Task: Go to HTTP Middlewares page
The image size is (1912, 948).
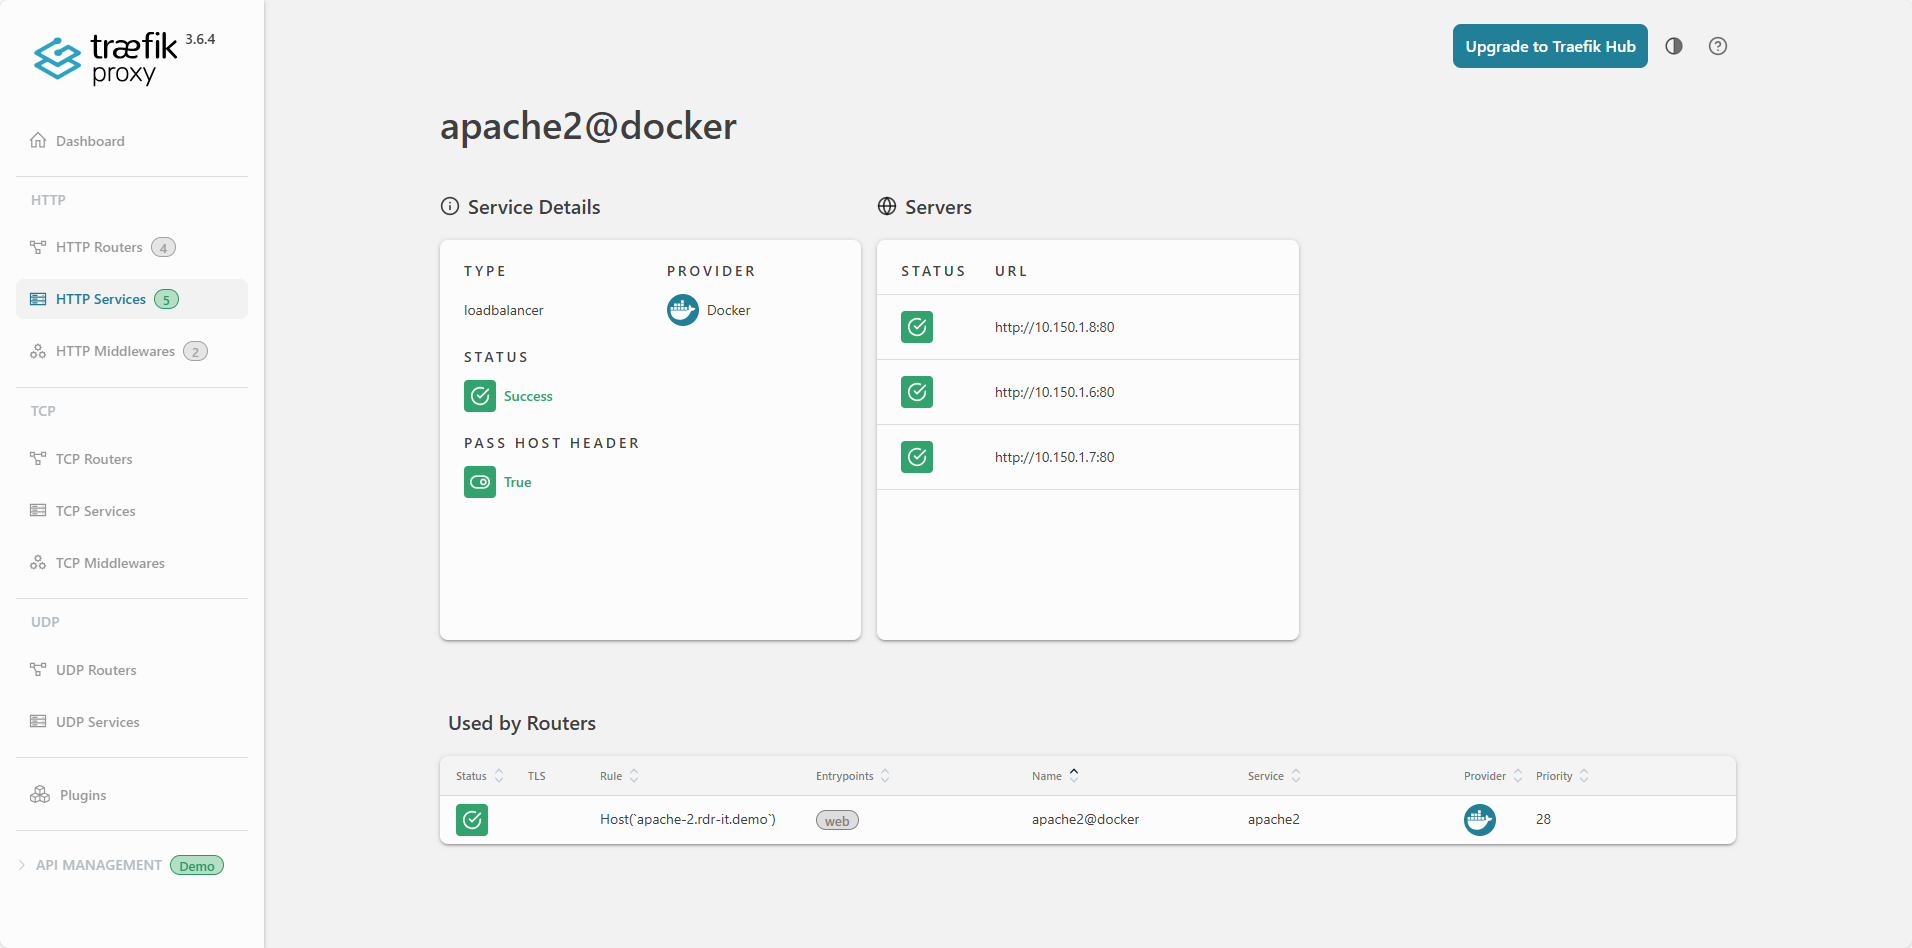Action: (115, 351)
